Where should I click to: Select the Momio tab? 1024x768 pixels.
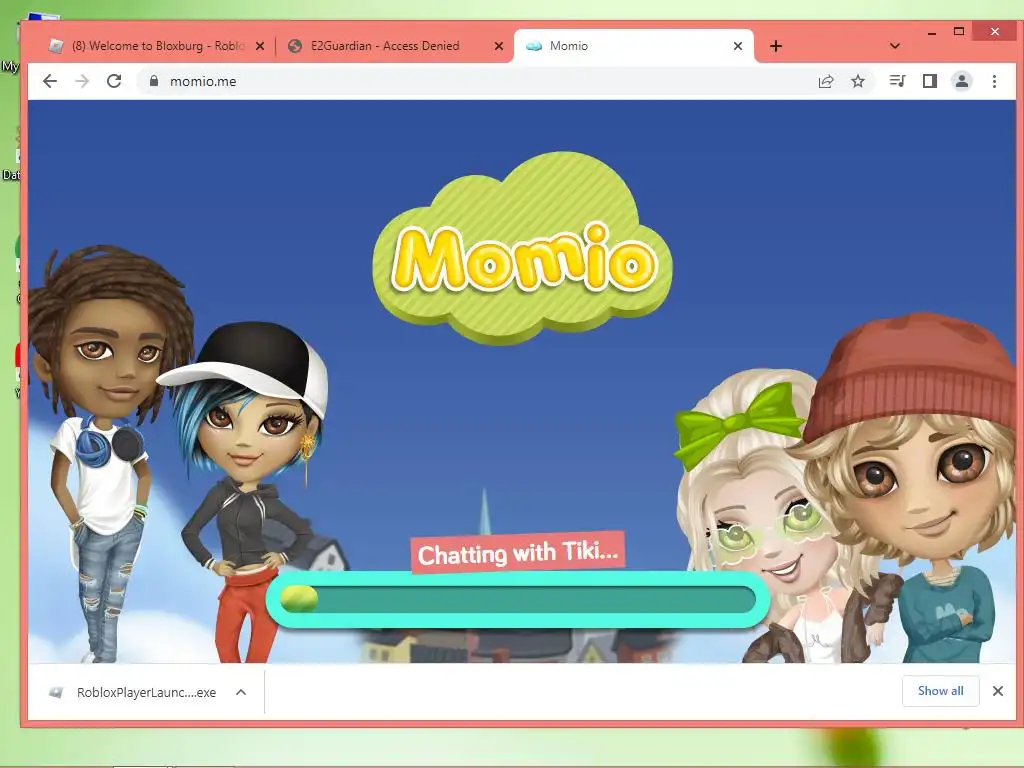point(633,46)
